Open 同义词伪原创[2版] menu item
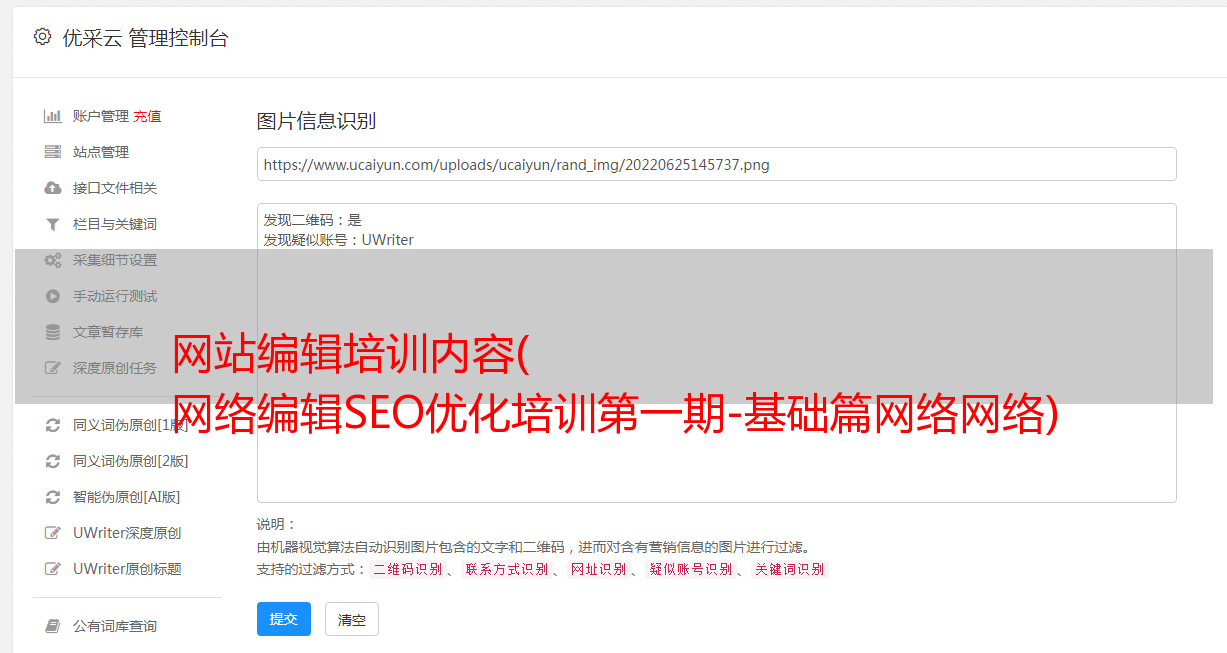 point(131,461)
